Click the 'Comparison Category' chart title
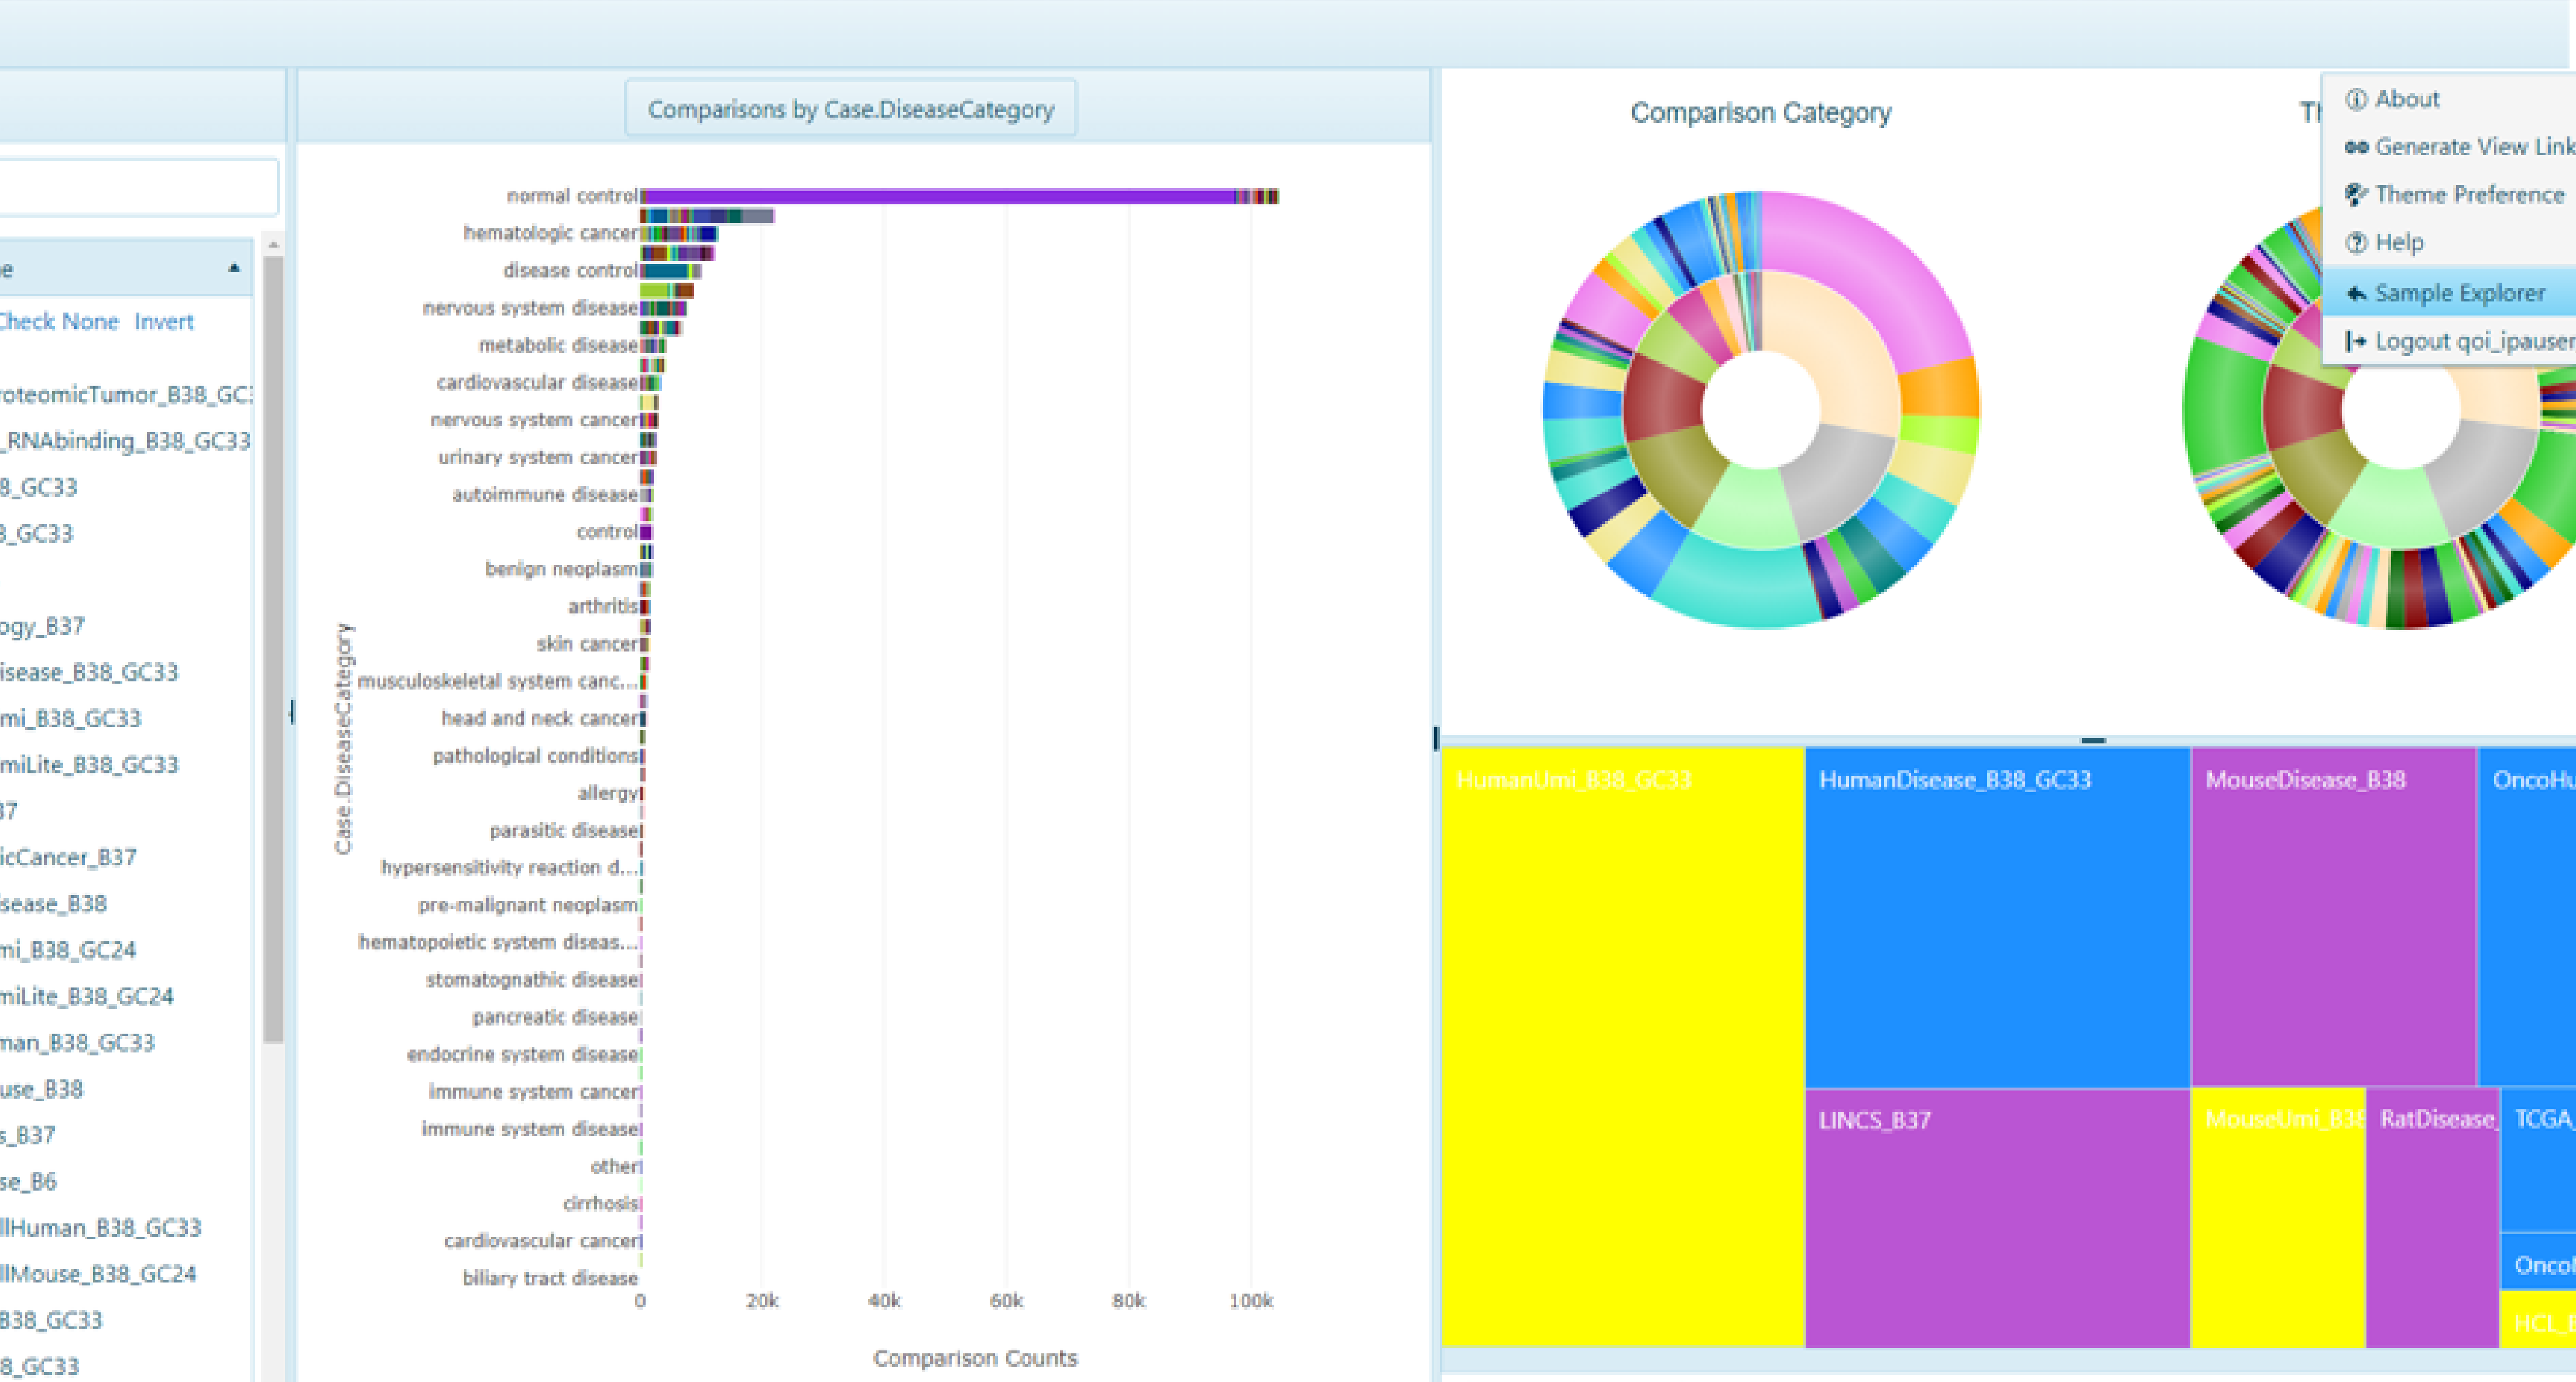 [1761, 113]
